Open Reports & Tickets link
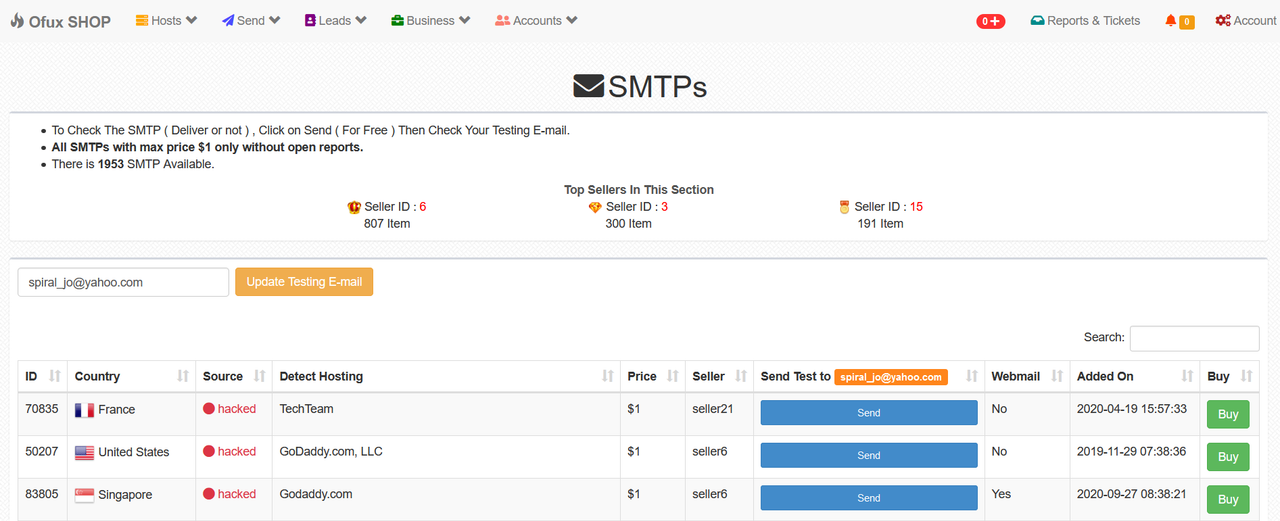This screenshot has height=521, width=1280. click(x=1085, y=20)
